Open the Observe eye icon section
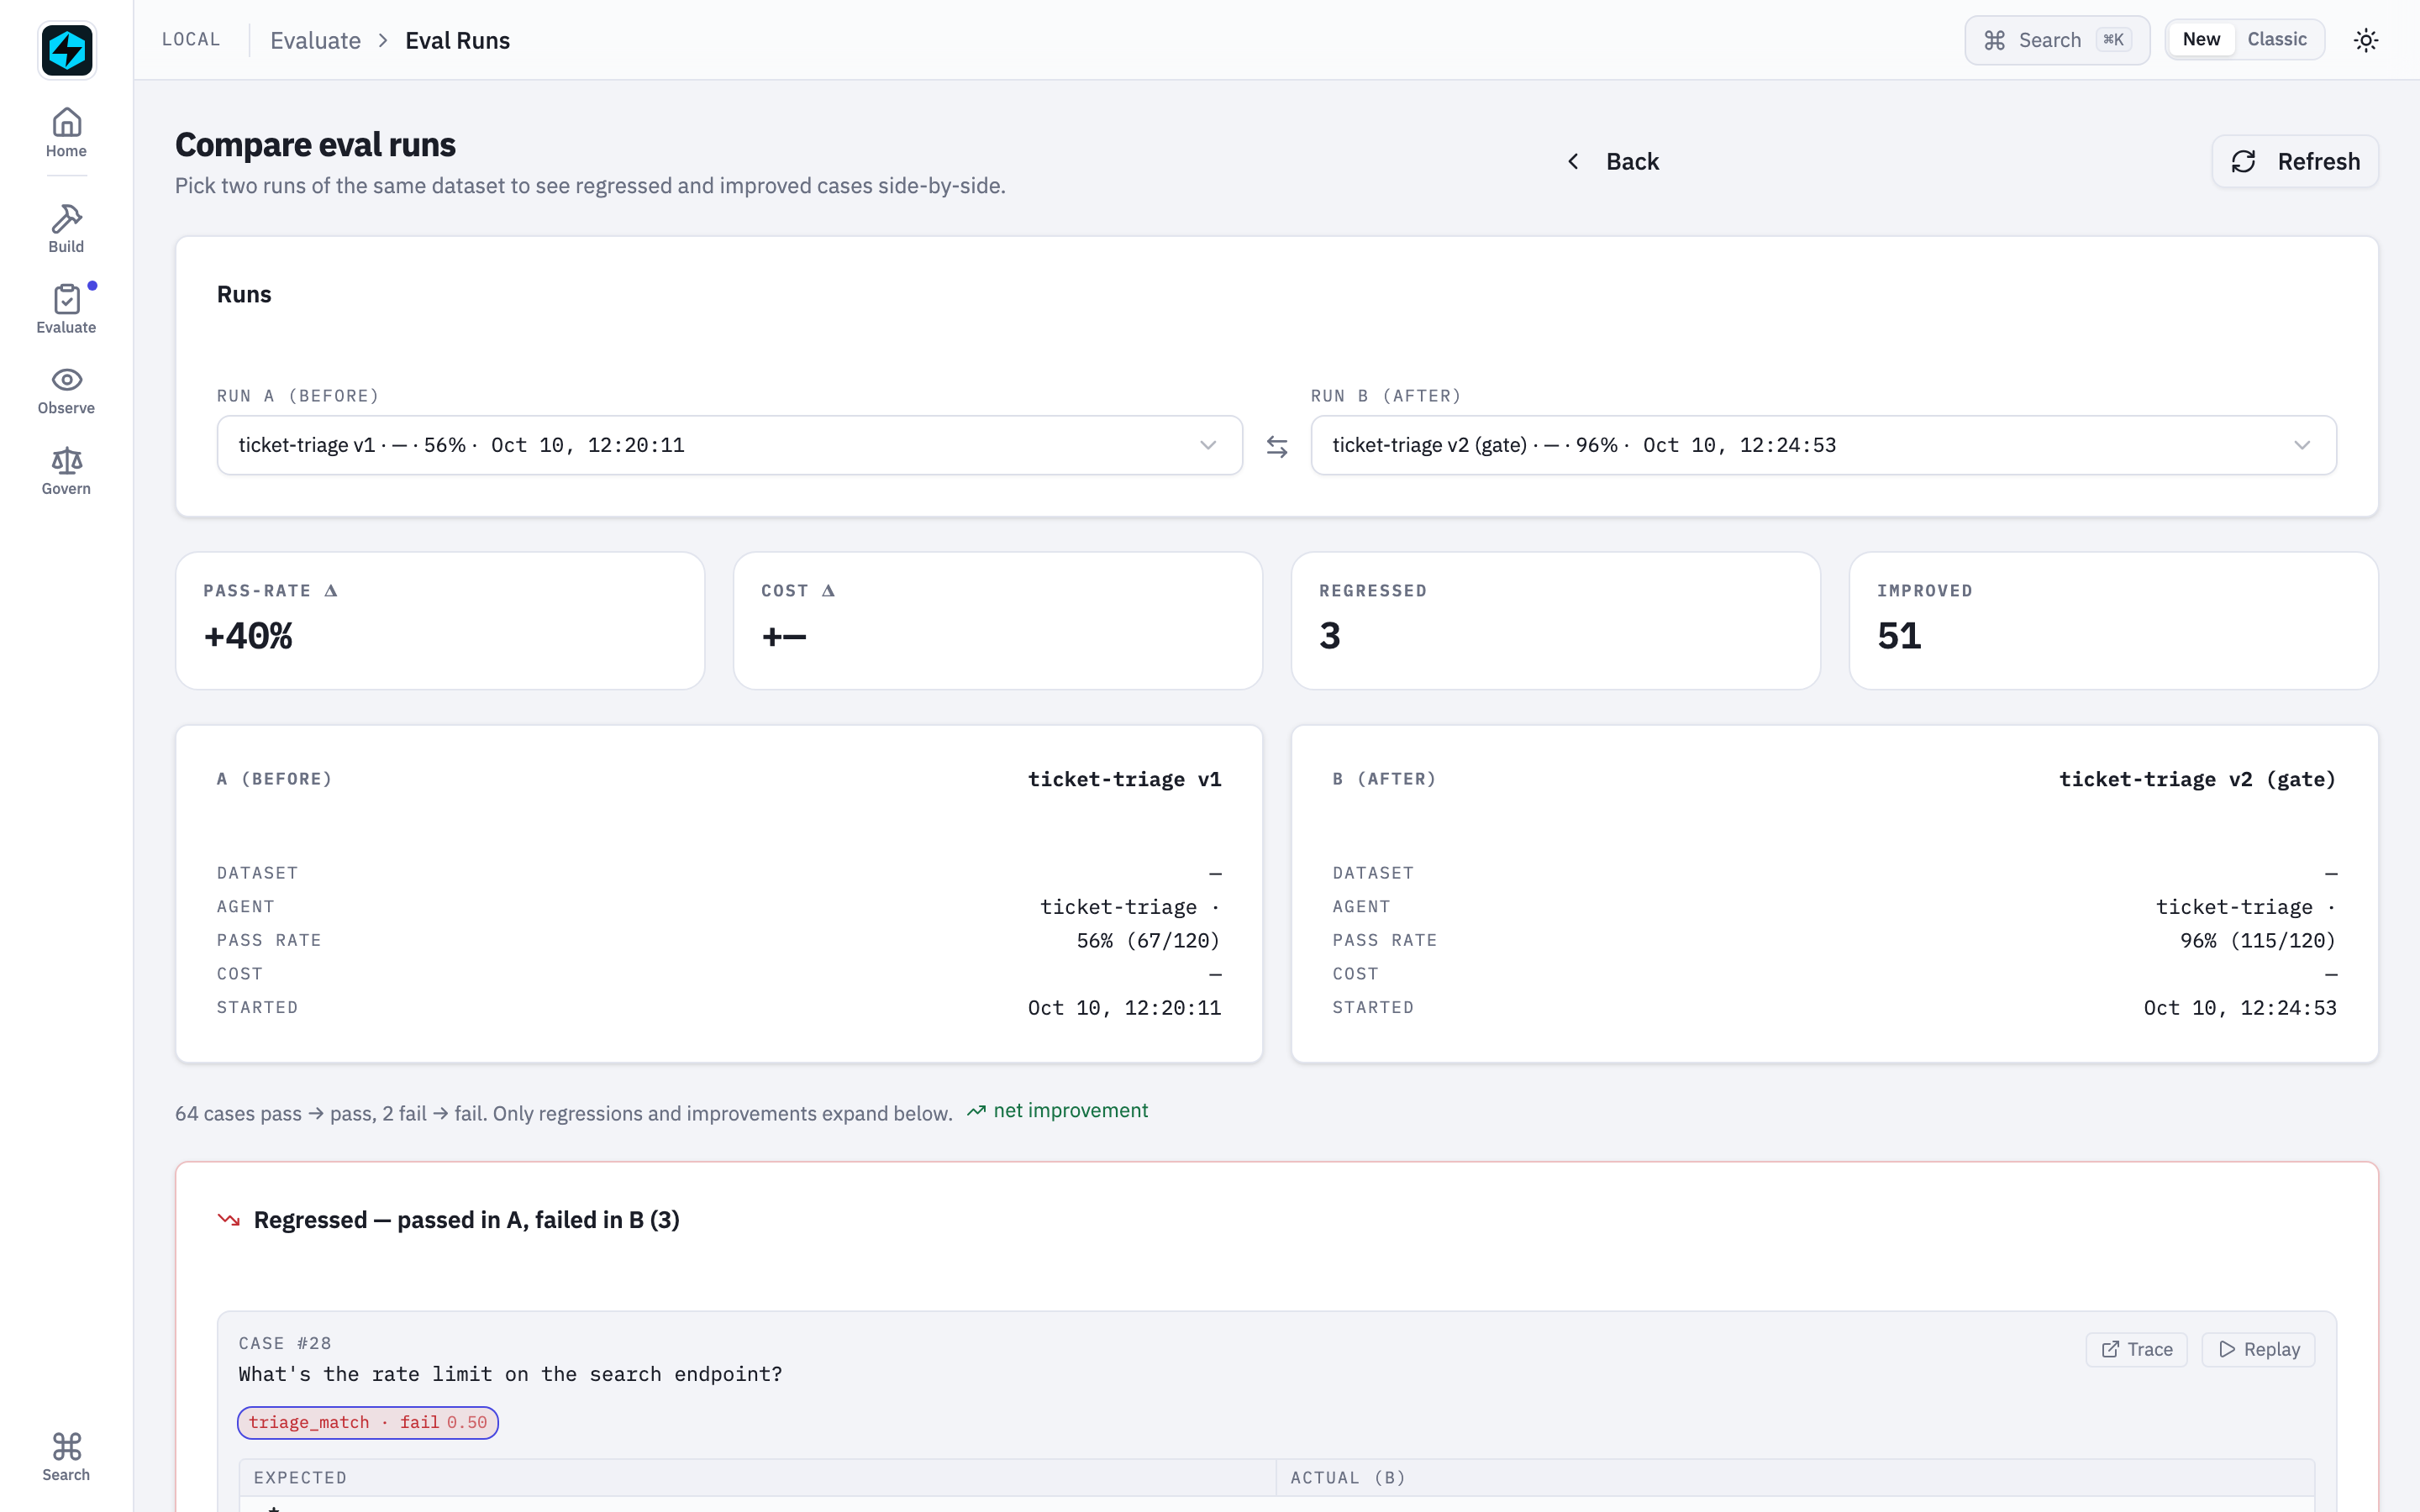2420x1512 pixels. click(x=66, y=390)
